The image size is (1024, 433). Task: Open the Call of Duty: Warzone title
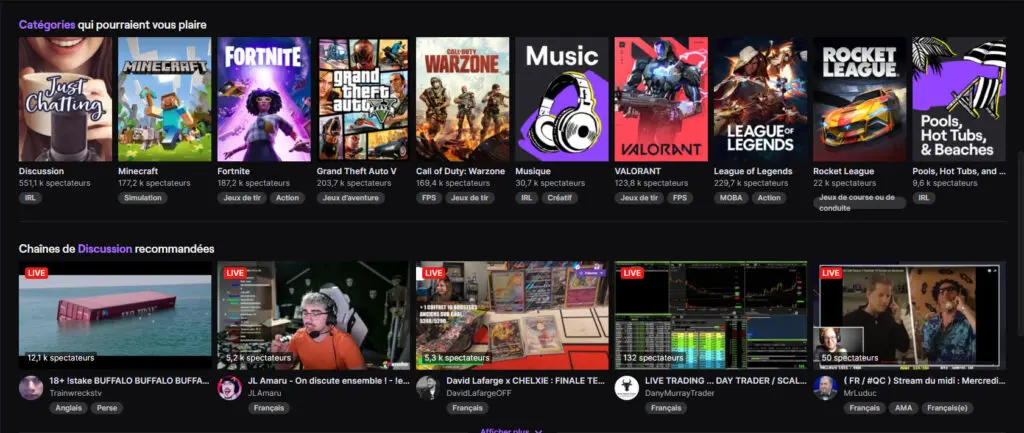coord(460,171)
